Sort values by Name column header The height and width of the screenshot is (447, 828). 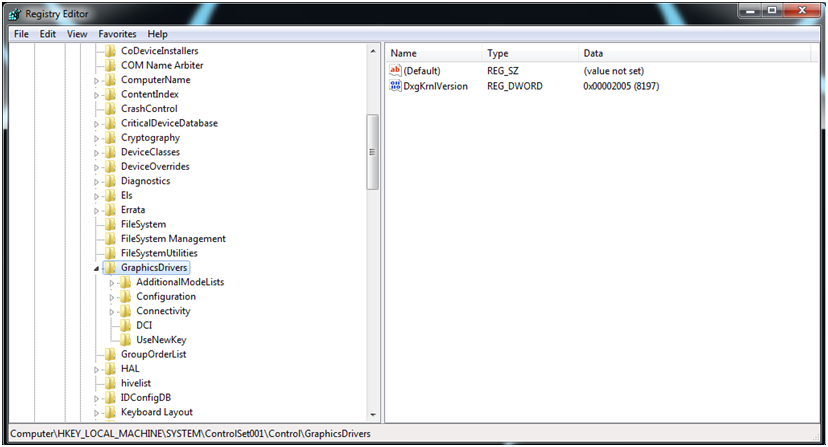[432, 53]
